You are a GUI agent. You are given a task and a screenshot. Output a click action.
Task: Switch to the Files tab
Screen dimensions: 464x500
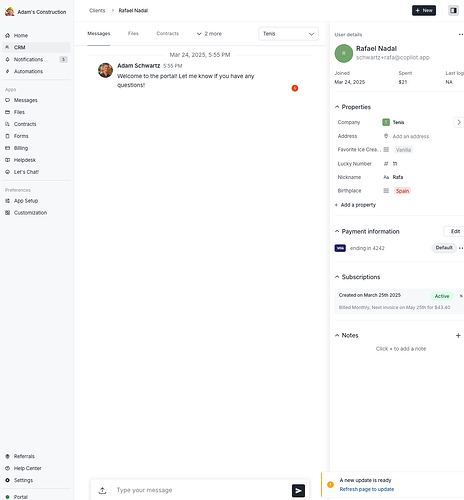coord(133,33)
